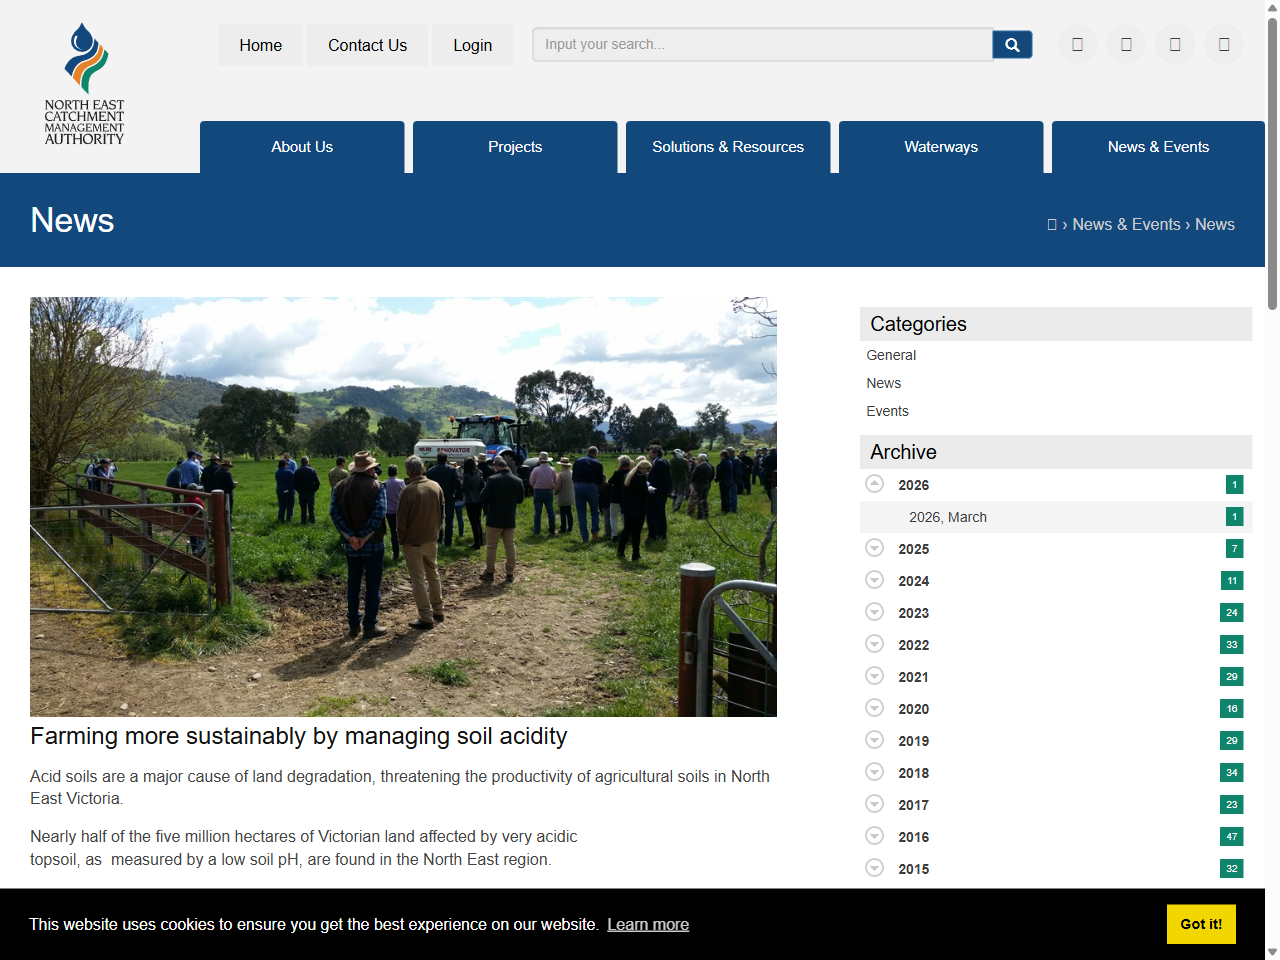Select the Events category

pyautogui.click(x=887, y=411)
